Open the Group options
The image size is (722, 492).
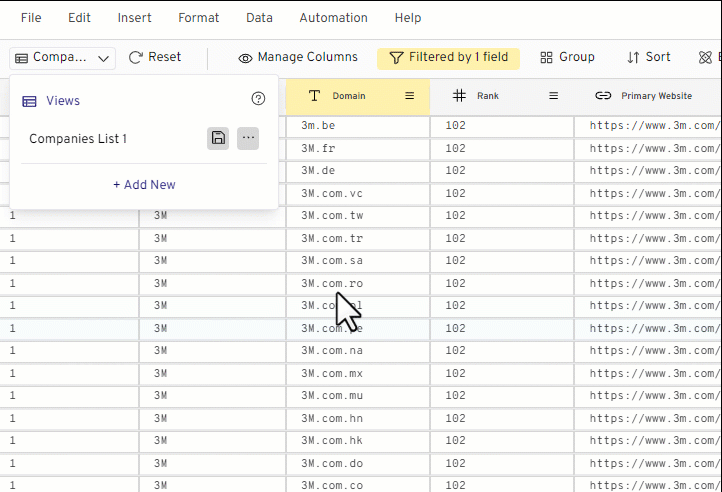[x=567, y=57]
